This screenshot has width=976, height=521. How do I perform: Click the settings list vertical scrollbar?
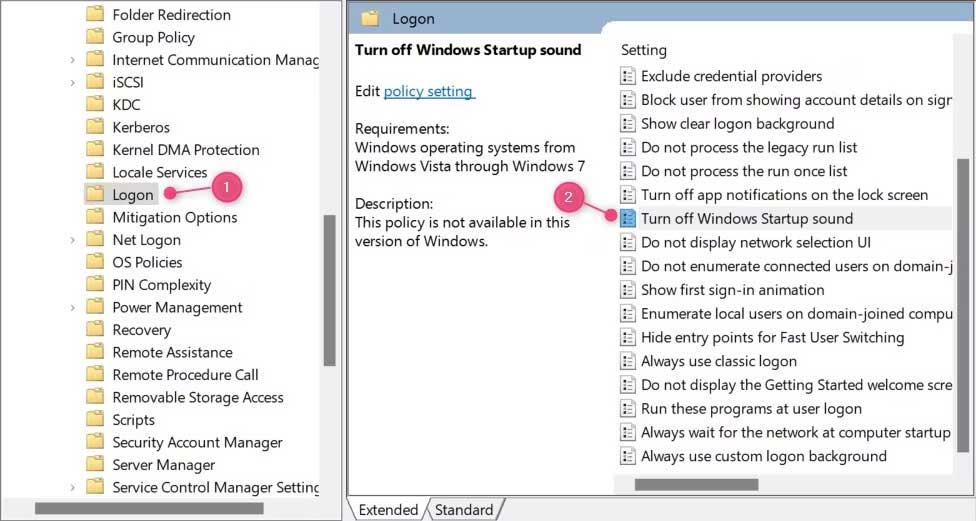[x=962, y=250]
